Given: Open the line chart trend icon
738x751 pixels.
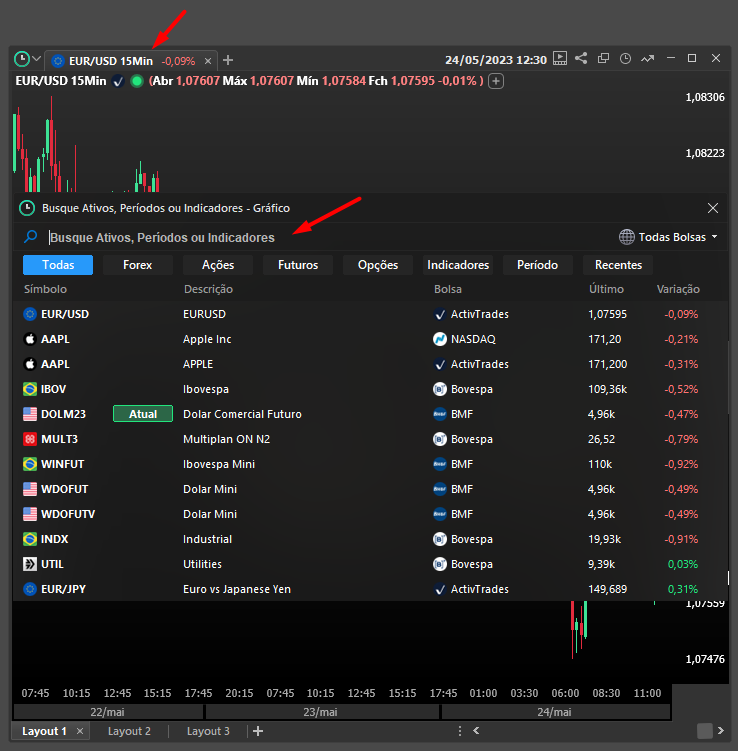Looking at the screenshot, I should coord(648,59).
